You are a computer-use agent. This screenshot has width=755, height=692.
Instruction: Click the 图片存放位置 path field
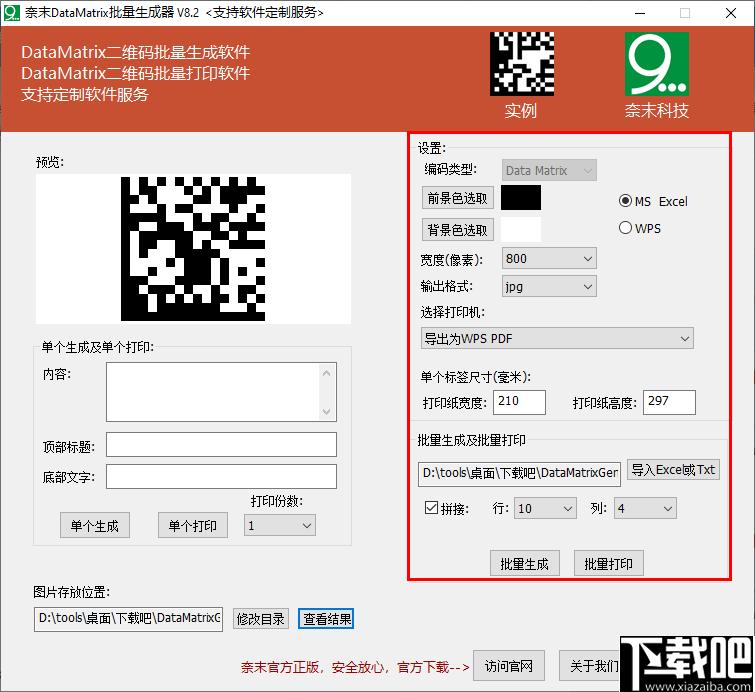128,619
